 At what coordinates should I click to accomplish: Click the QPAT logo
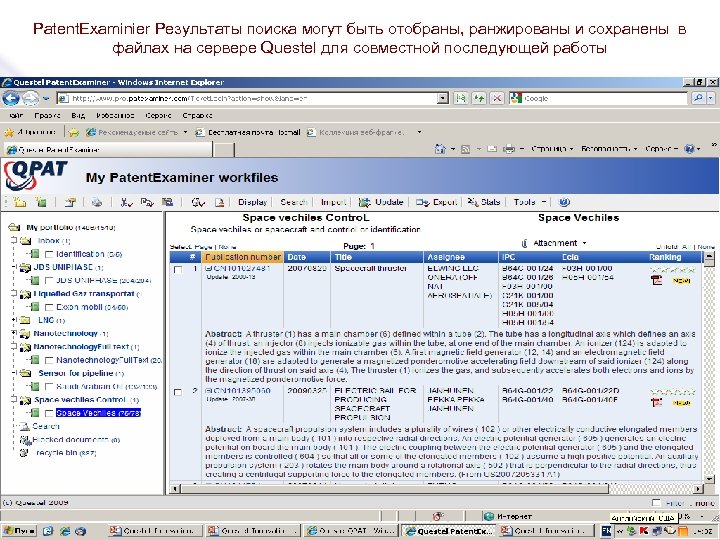click(36, 175)
